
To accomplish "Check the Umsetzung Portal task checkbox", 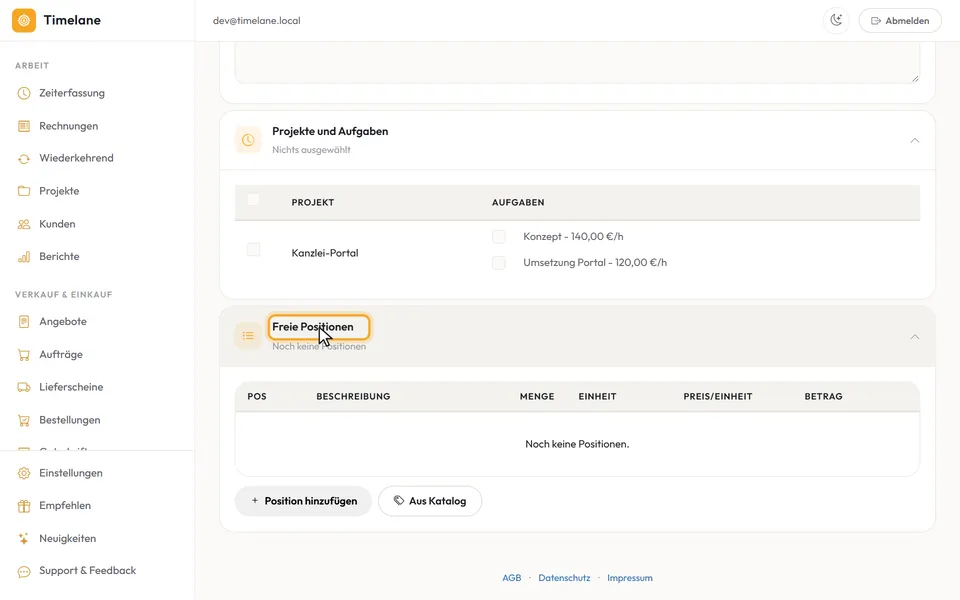I will point(499,263).
